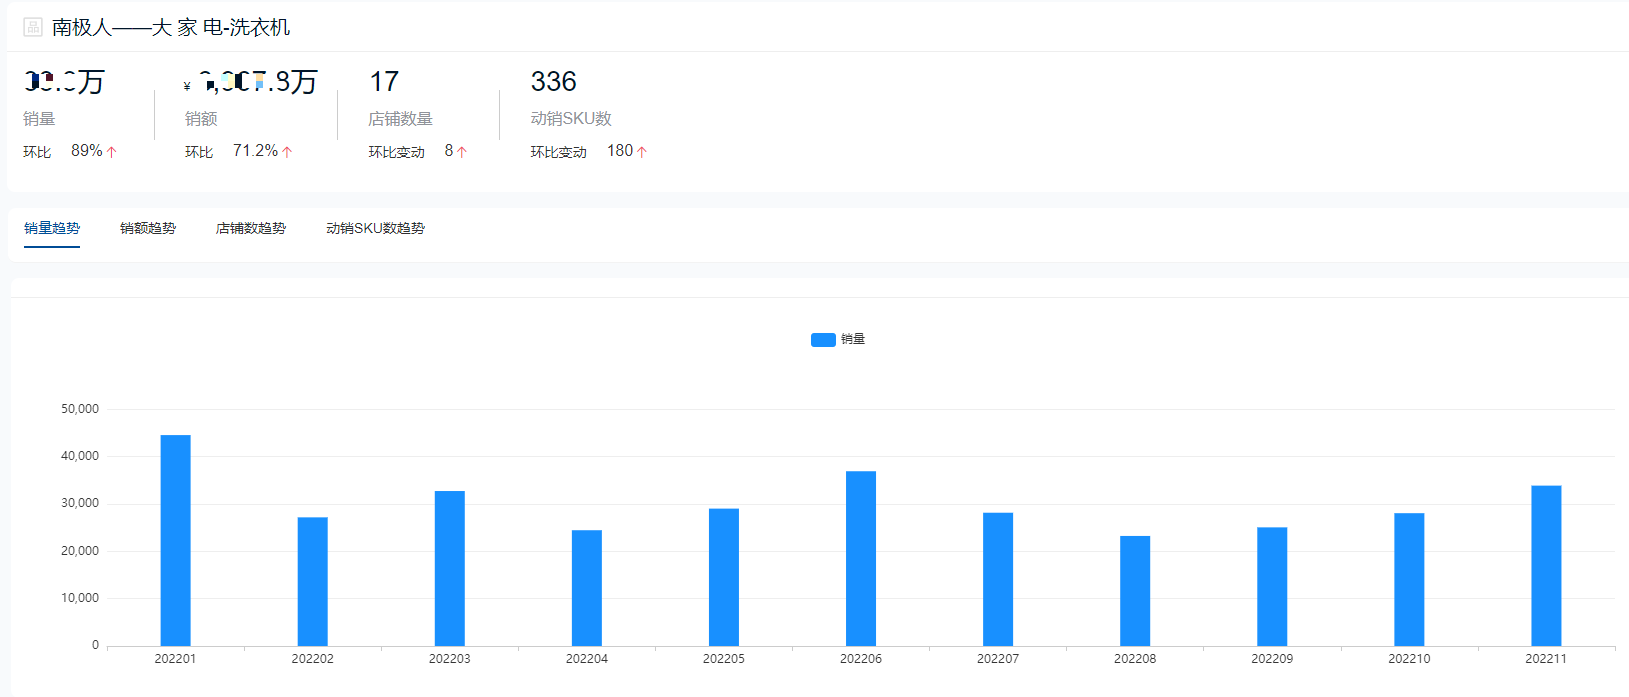The image size is (1629, 697).
Task: Click the 202206 x-axis label
Action: (x=861, y=659)
